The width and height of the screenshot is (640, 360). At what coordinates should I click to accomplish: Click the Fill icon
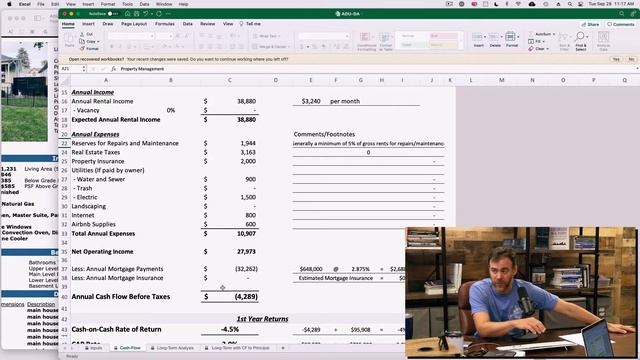[x=531, y=42]
